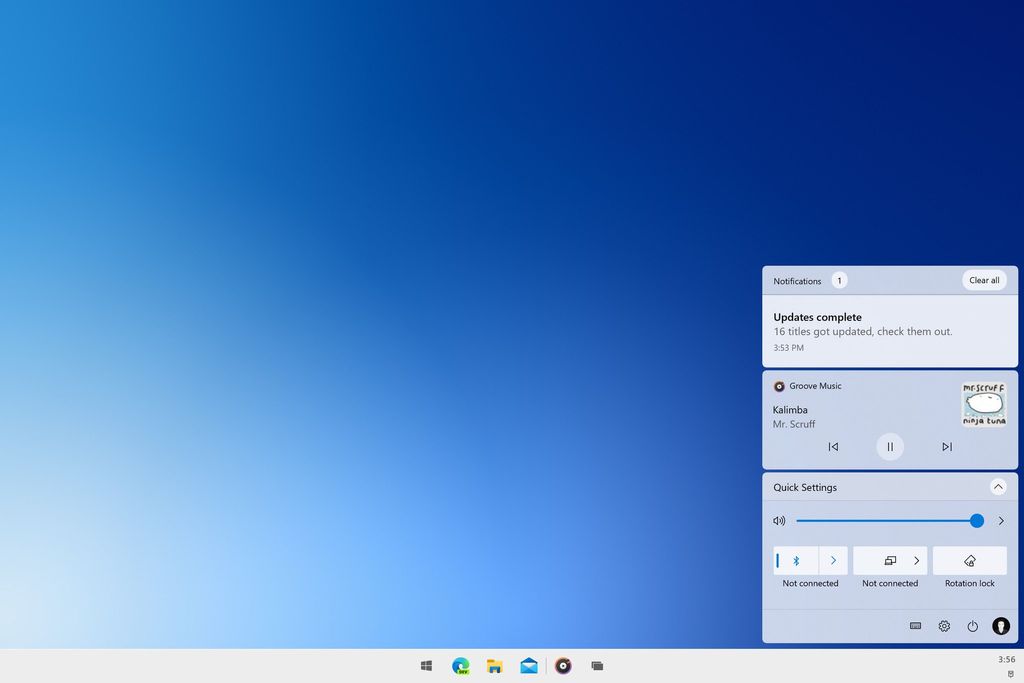
Task: Open the Start menu
Action: [x=426, y=665]
